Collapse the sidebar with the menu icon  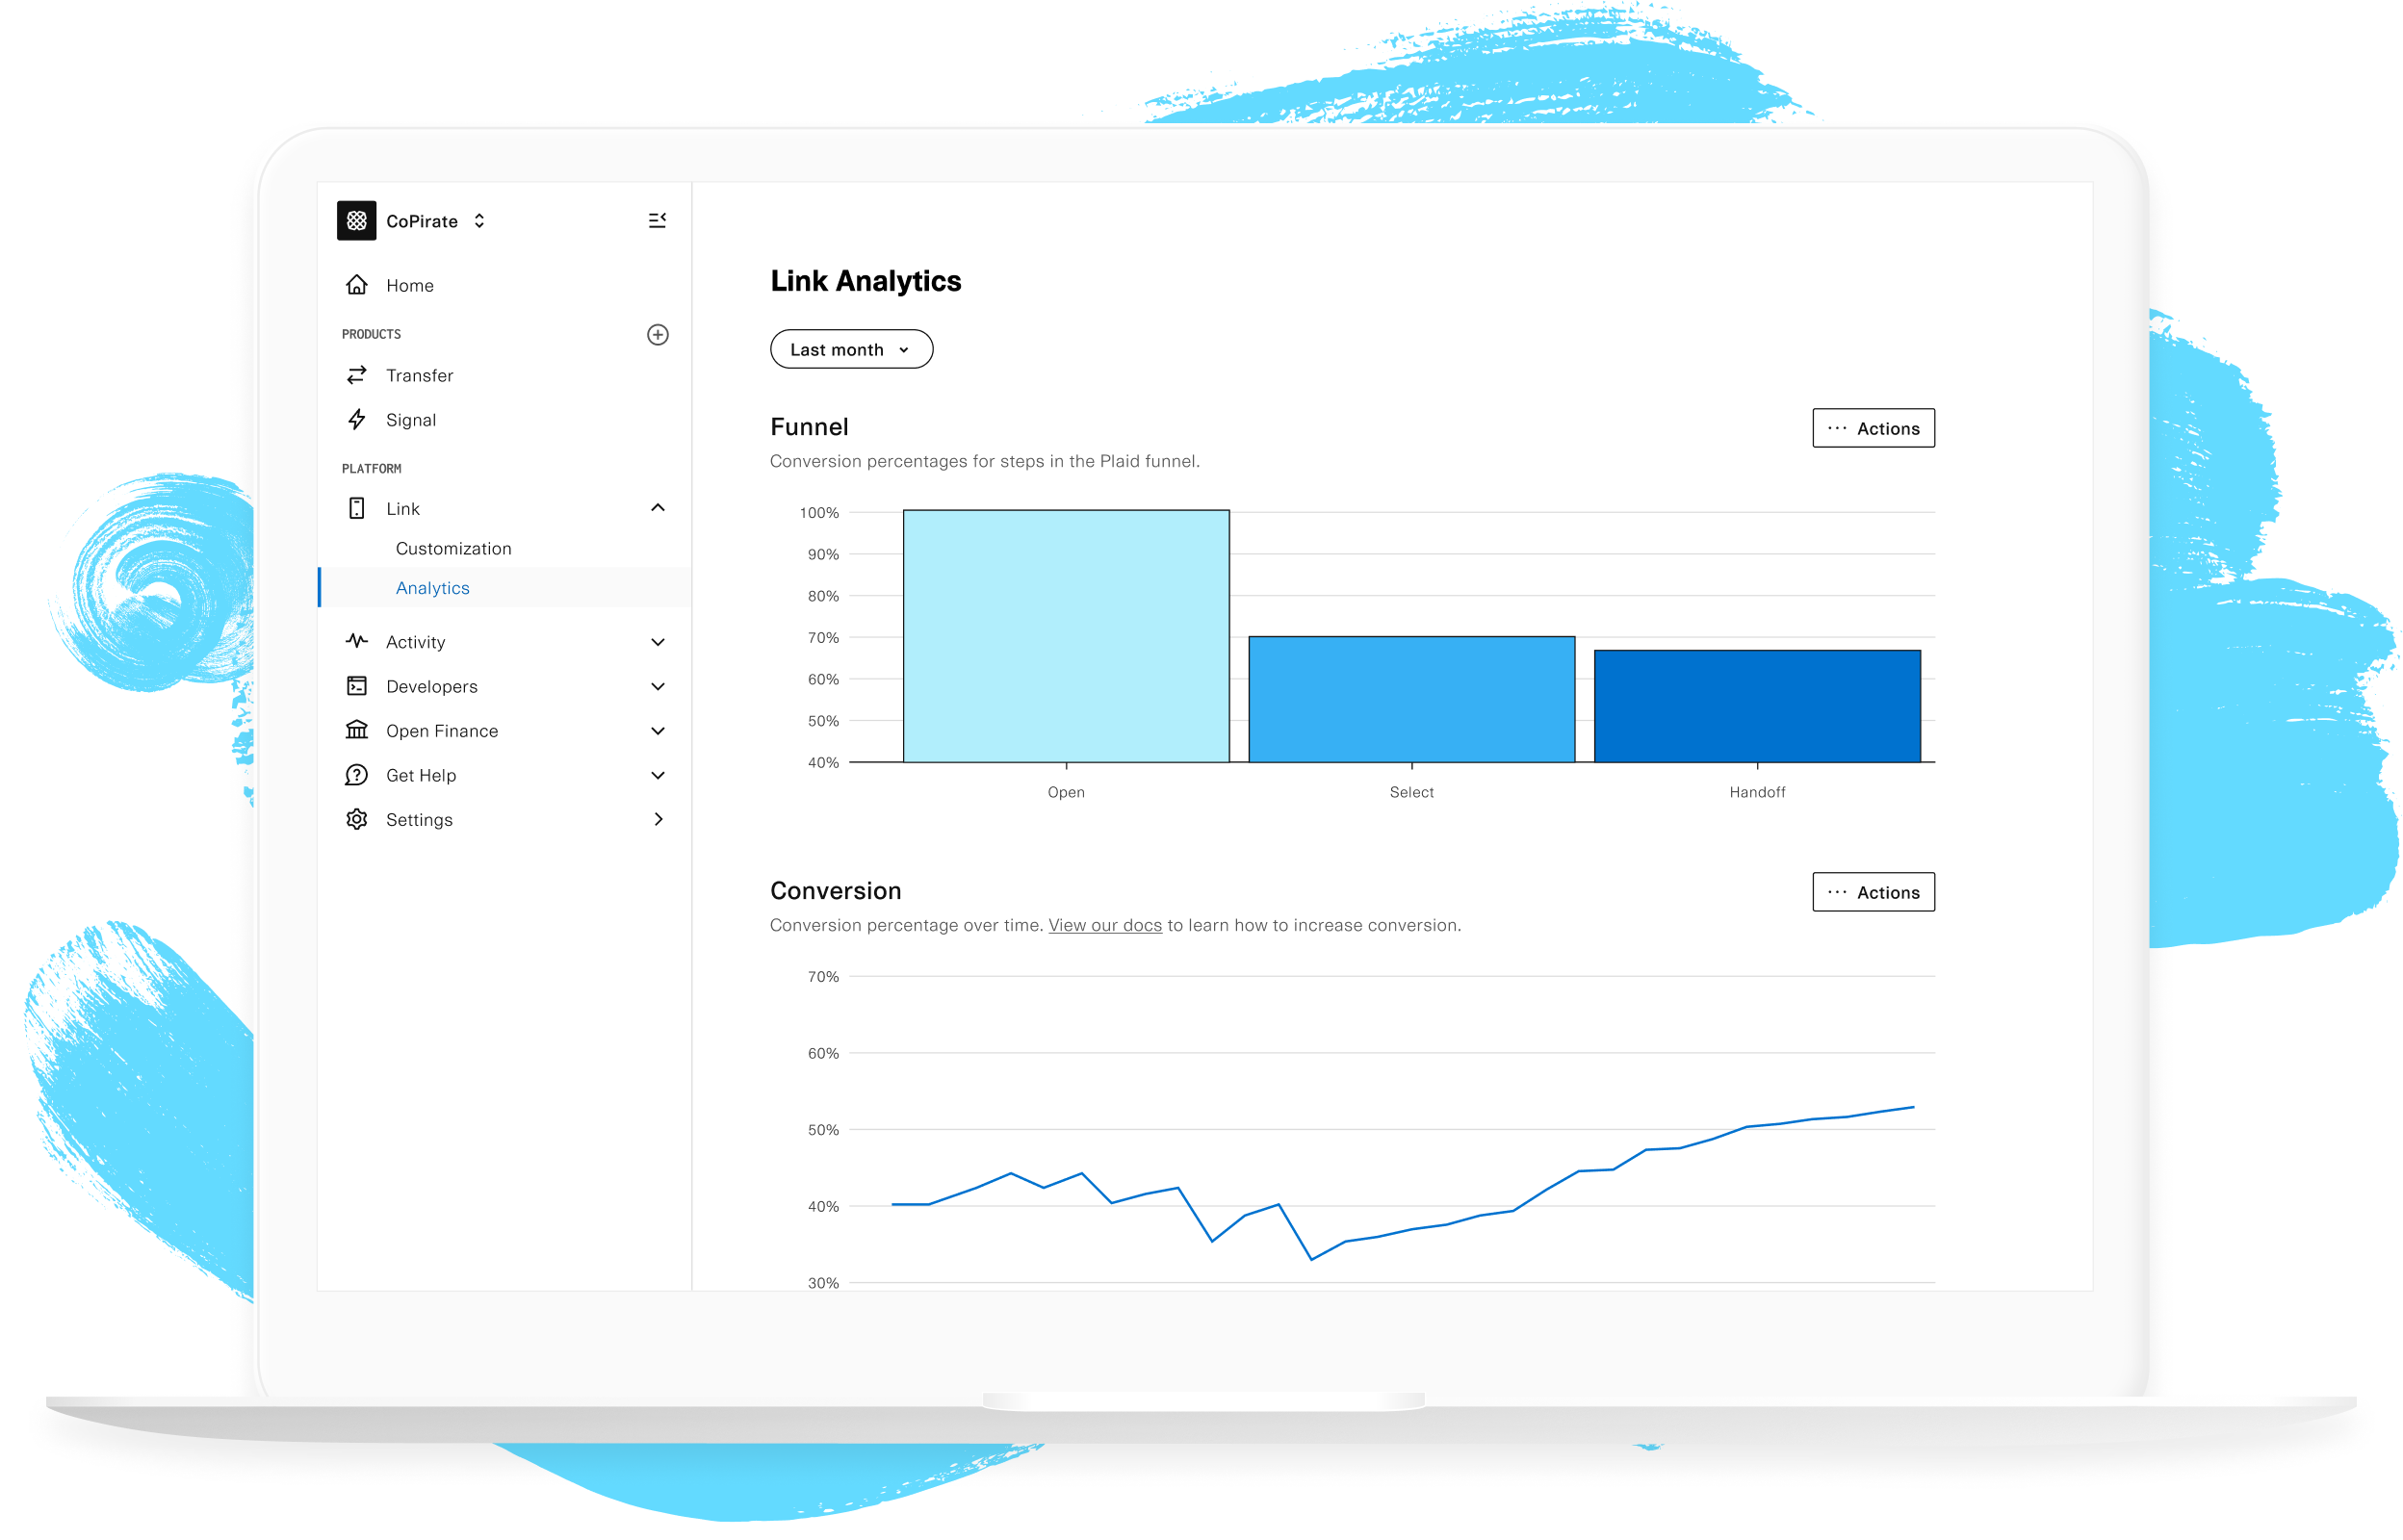tap(657, 220)
